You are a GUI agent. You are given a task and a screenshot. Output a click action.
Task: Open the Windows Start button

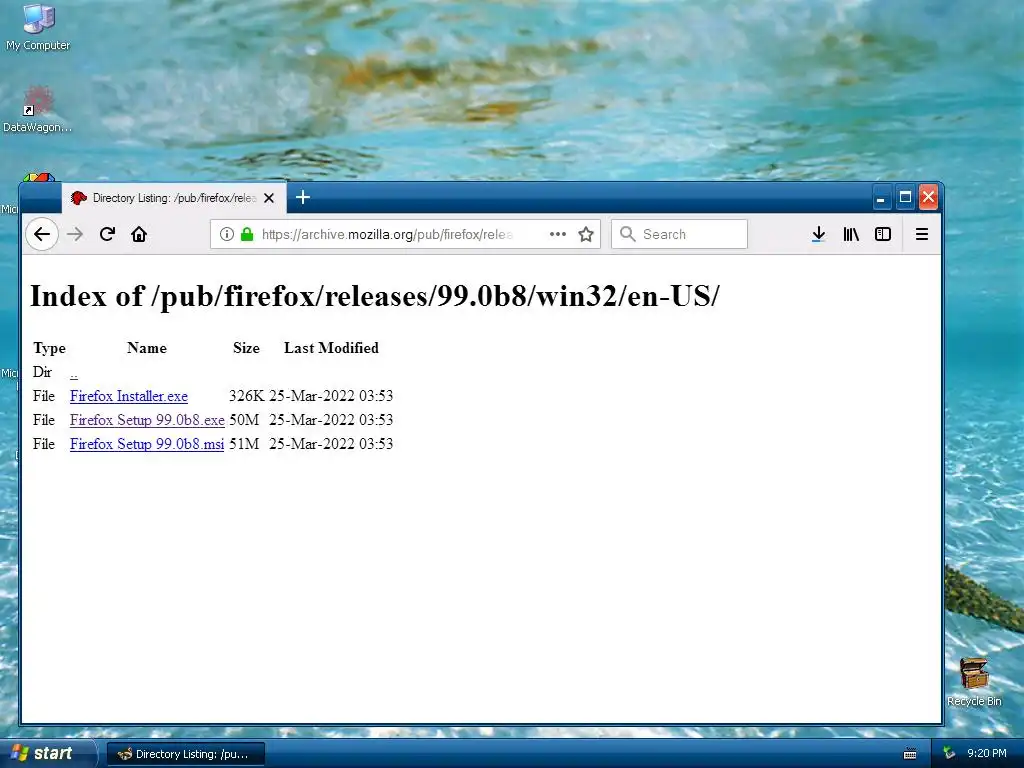47,753
